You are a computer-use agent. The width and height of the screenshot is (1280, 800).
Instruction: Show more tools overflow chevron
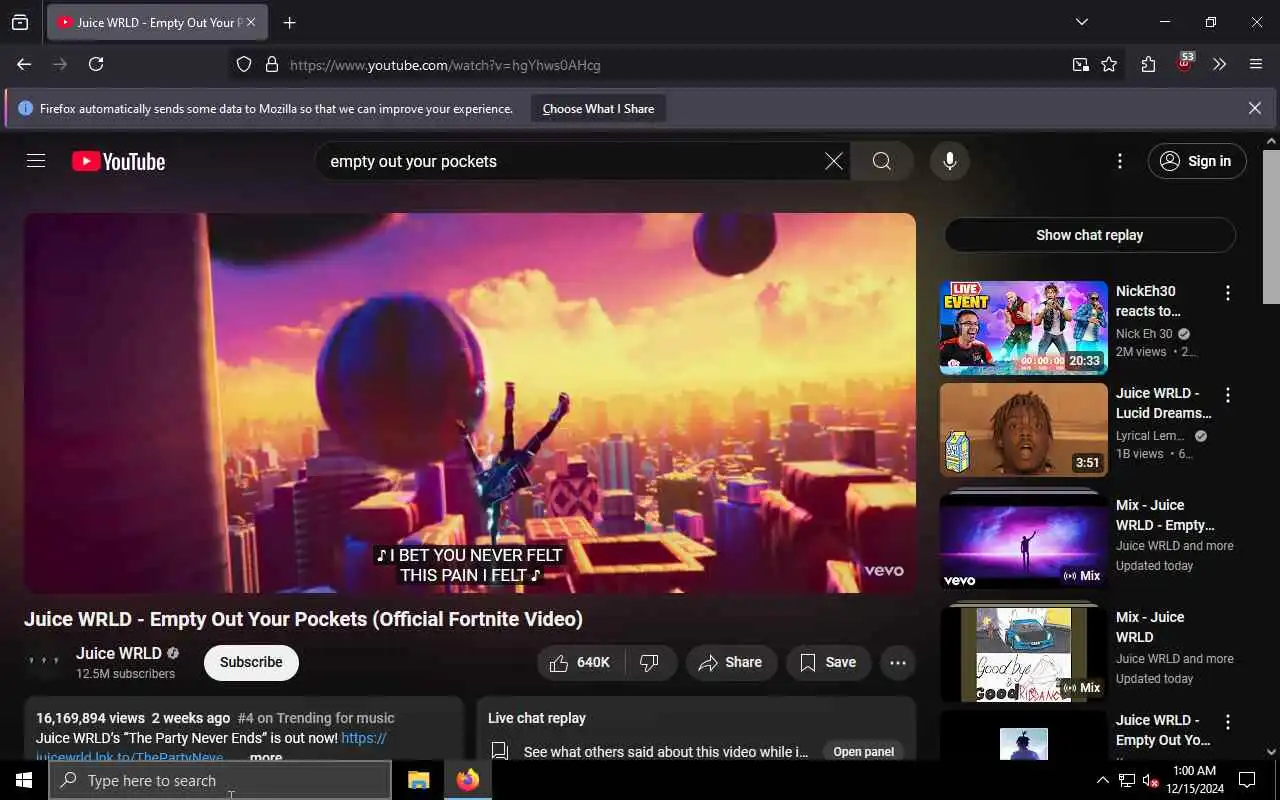tap(1219, 64)
